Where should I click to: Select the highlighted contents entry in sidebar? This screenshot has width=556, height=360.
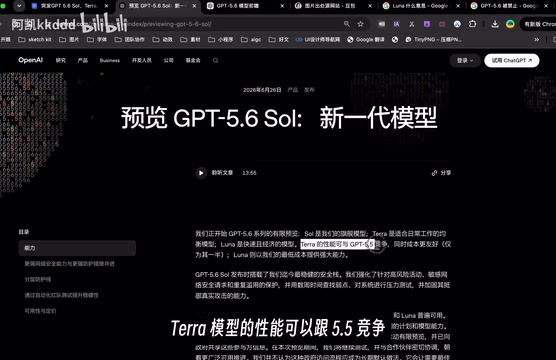pos(77,248)
